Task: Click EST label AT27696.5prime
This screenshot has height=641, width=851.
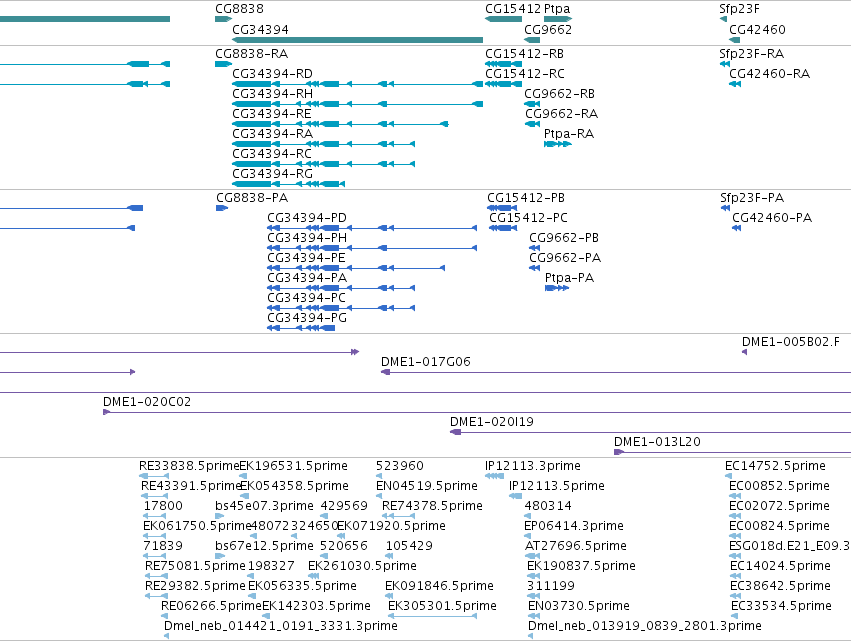Action: [x=575, y=545]
